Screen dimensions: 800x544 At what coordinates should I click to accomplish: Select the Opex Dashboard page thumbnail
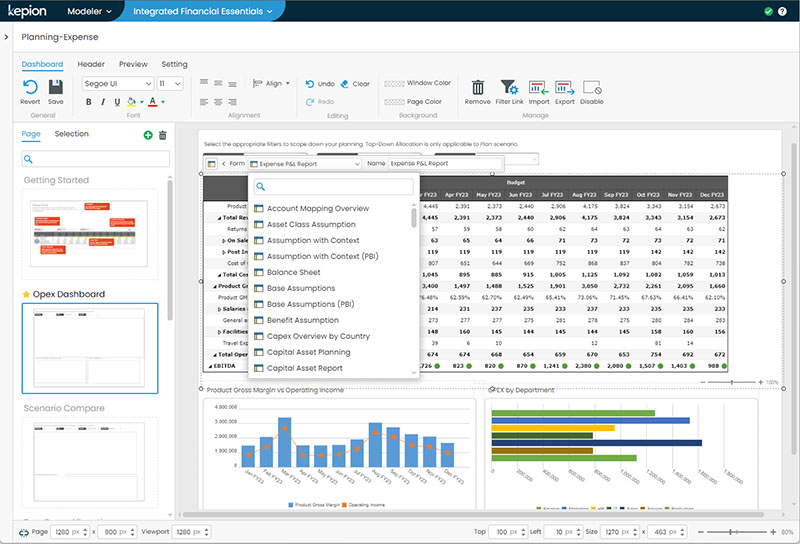(90, 349)
